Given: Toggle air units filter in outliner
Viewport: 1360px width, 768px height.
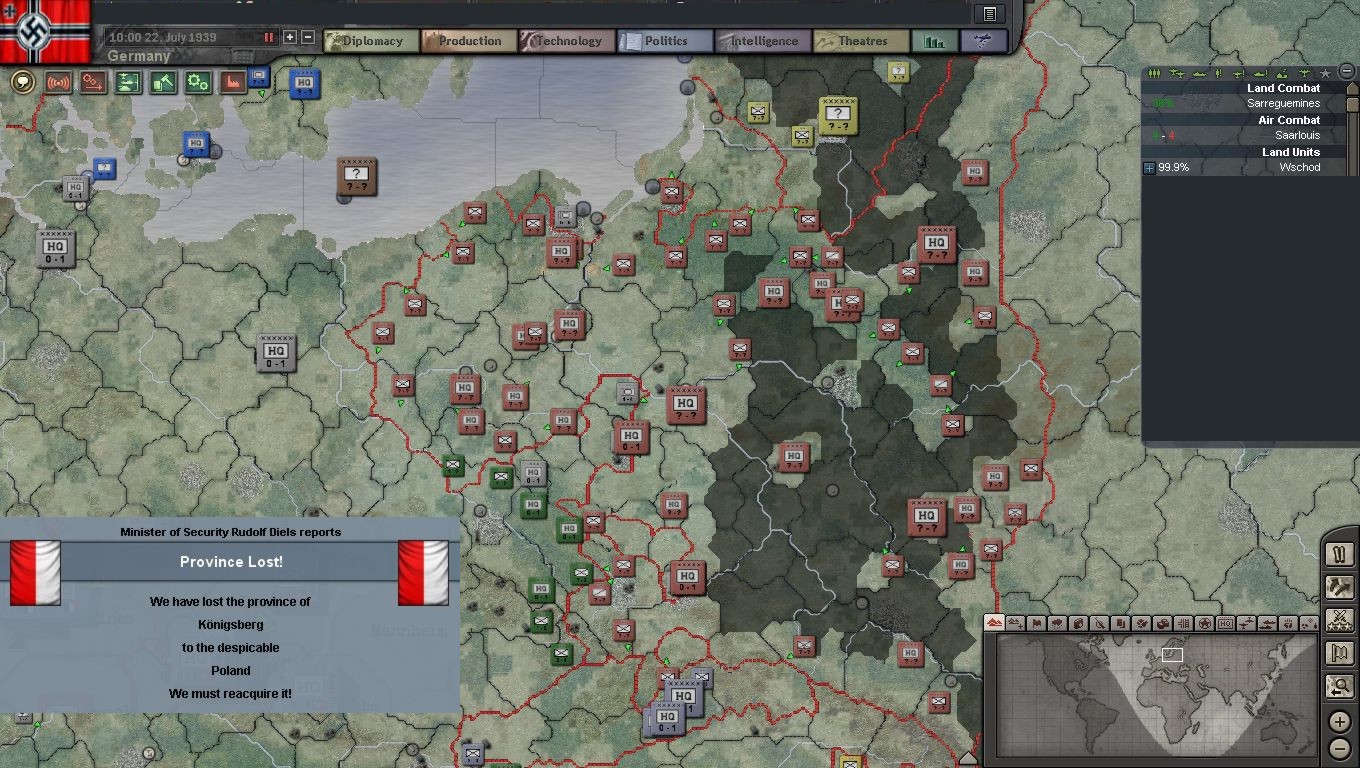Looking at the screenshot, I should [1175, 74].
